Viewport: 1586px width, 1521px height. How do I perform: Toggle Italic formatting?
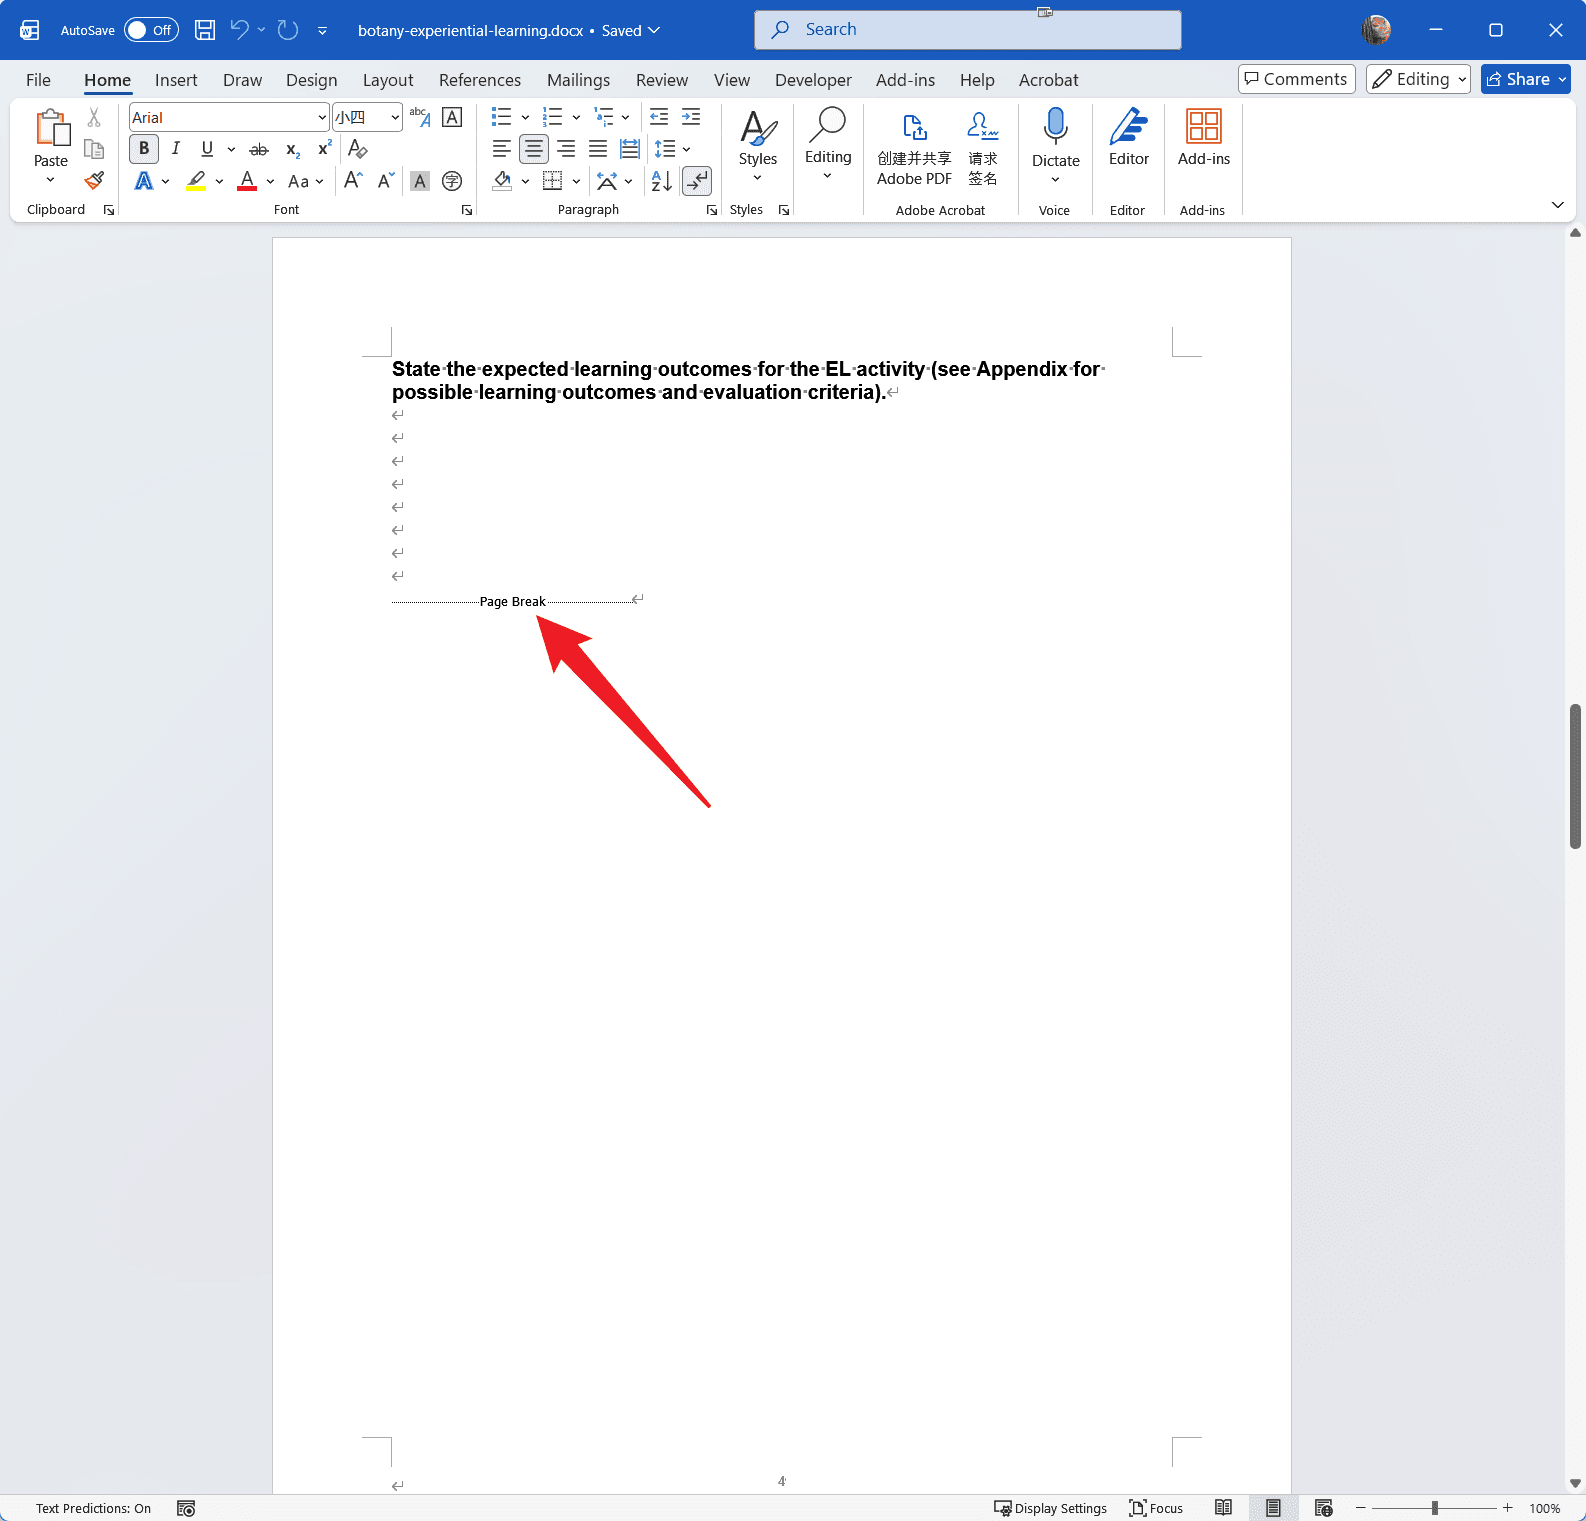(x=176, y=149)
